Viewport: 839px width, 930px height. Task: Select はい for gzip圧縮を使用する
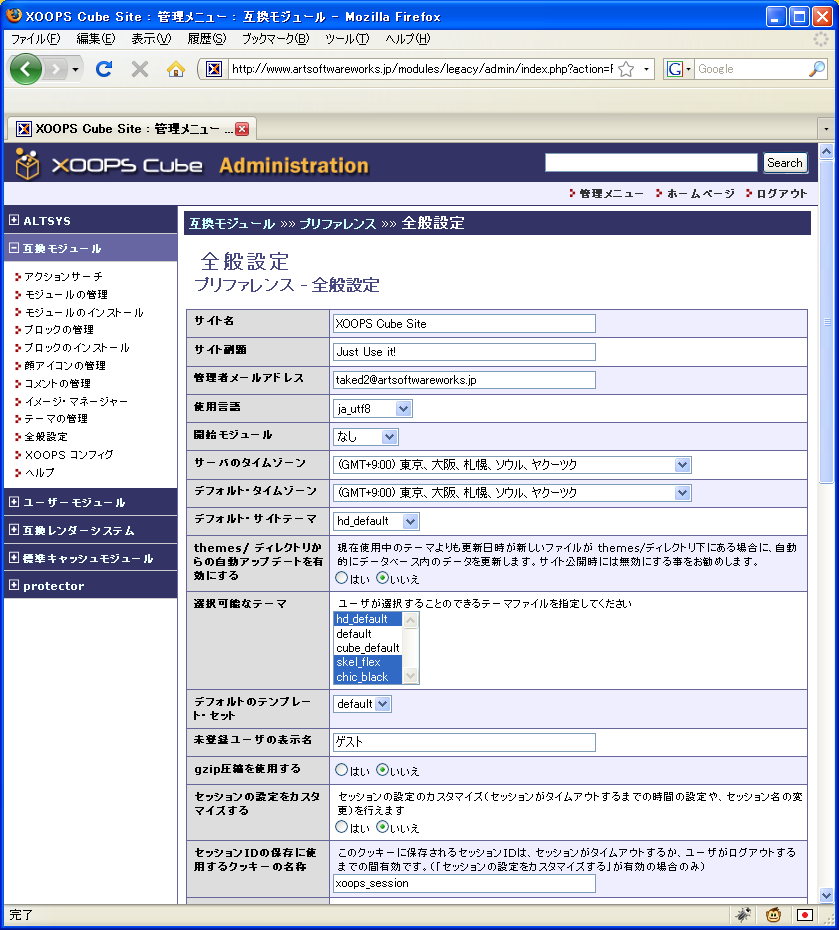coord(342,770)
